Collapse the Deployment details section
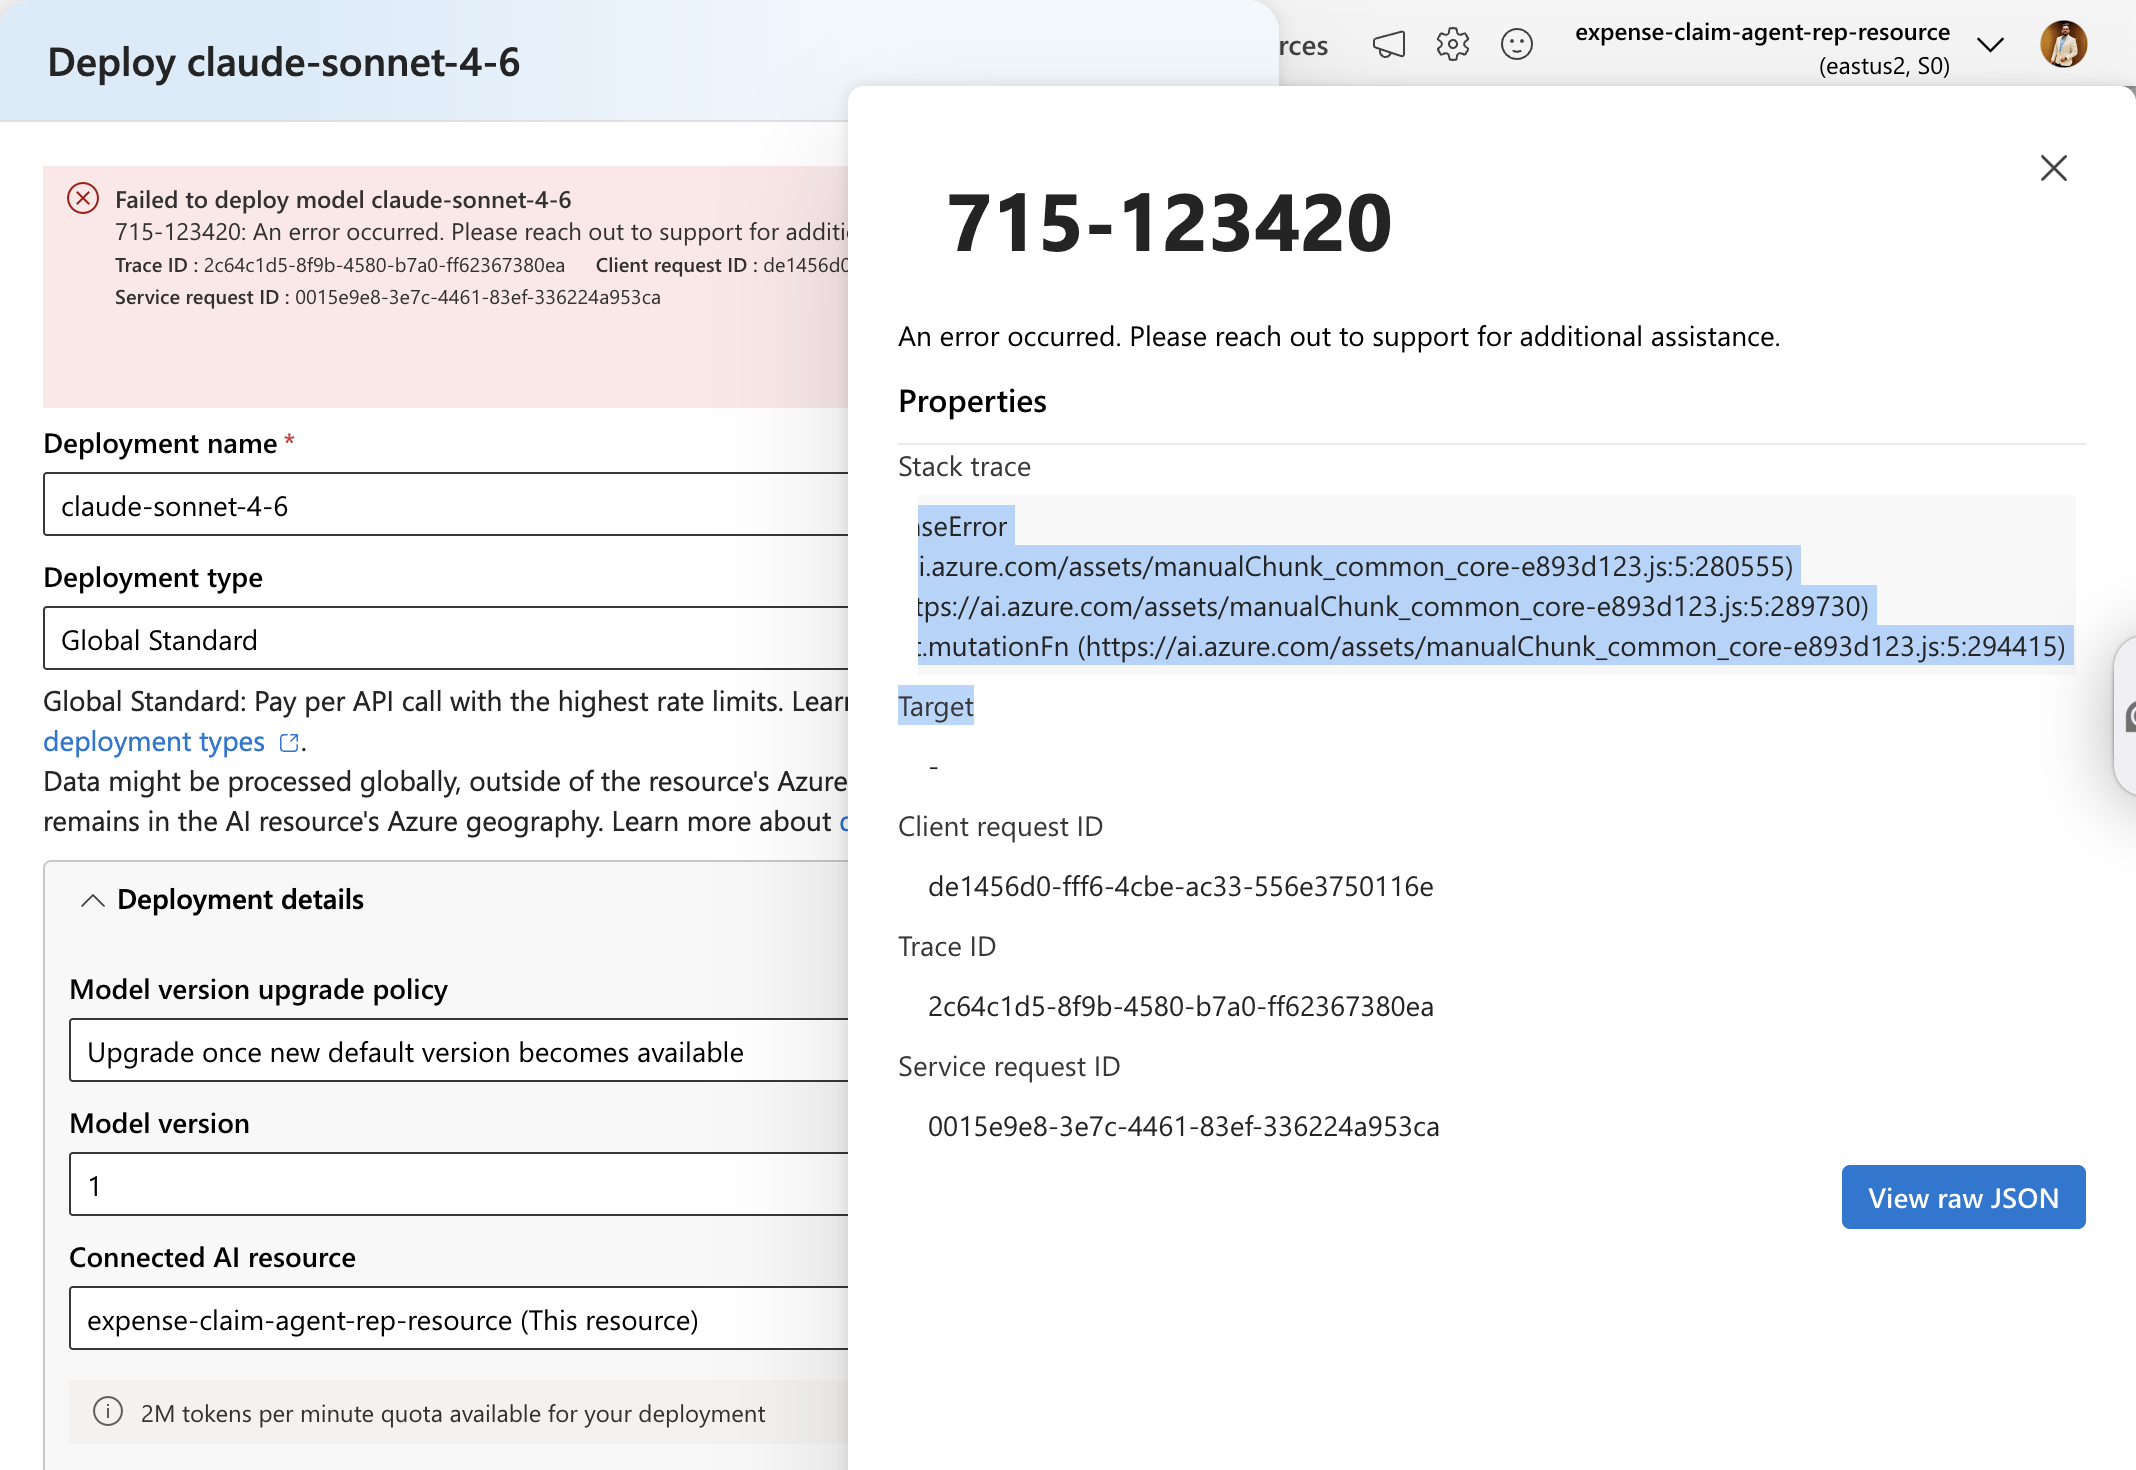Image resolution: width=2136 pixels, height=1470 pixels. click(93, 900)
